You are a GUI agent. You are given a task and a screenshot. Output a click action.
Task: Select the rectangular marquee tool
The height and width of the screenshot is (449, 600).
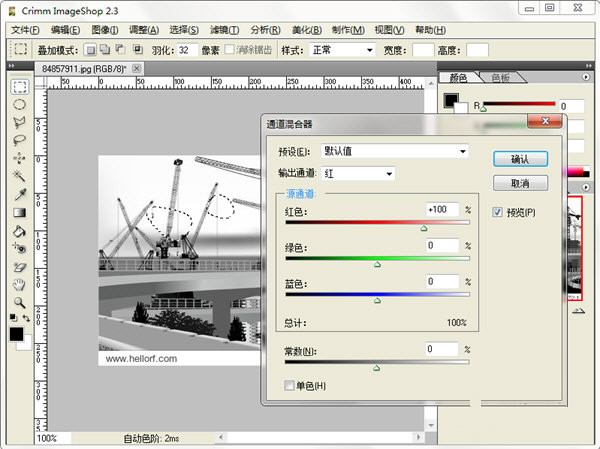point(20,87)
